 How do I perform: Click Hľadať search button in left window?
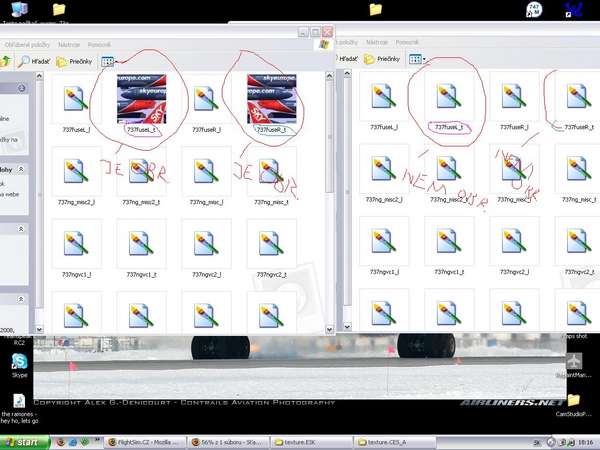[x=34, y=61]
